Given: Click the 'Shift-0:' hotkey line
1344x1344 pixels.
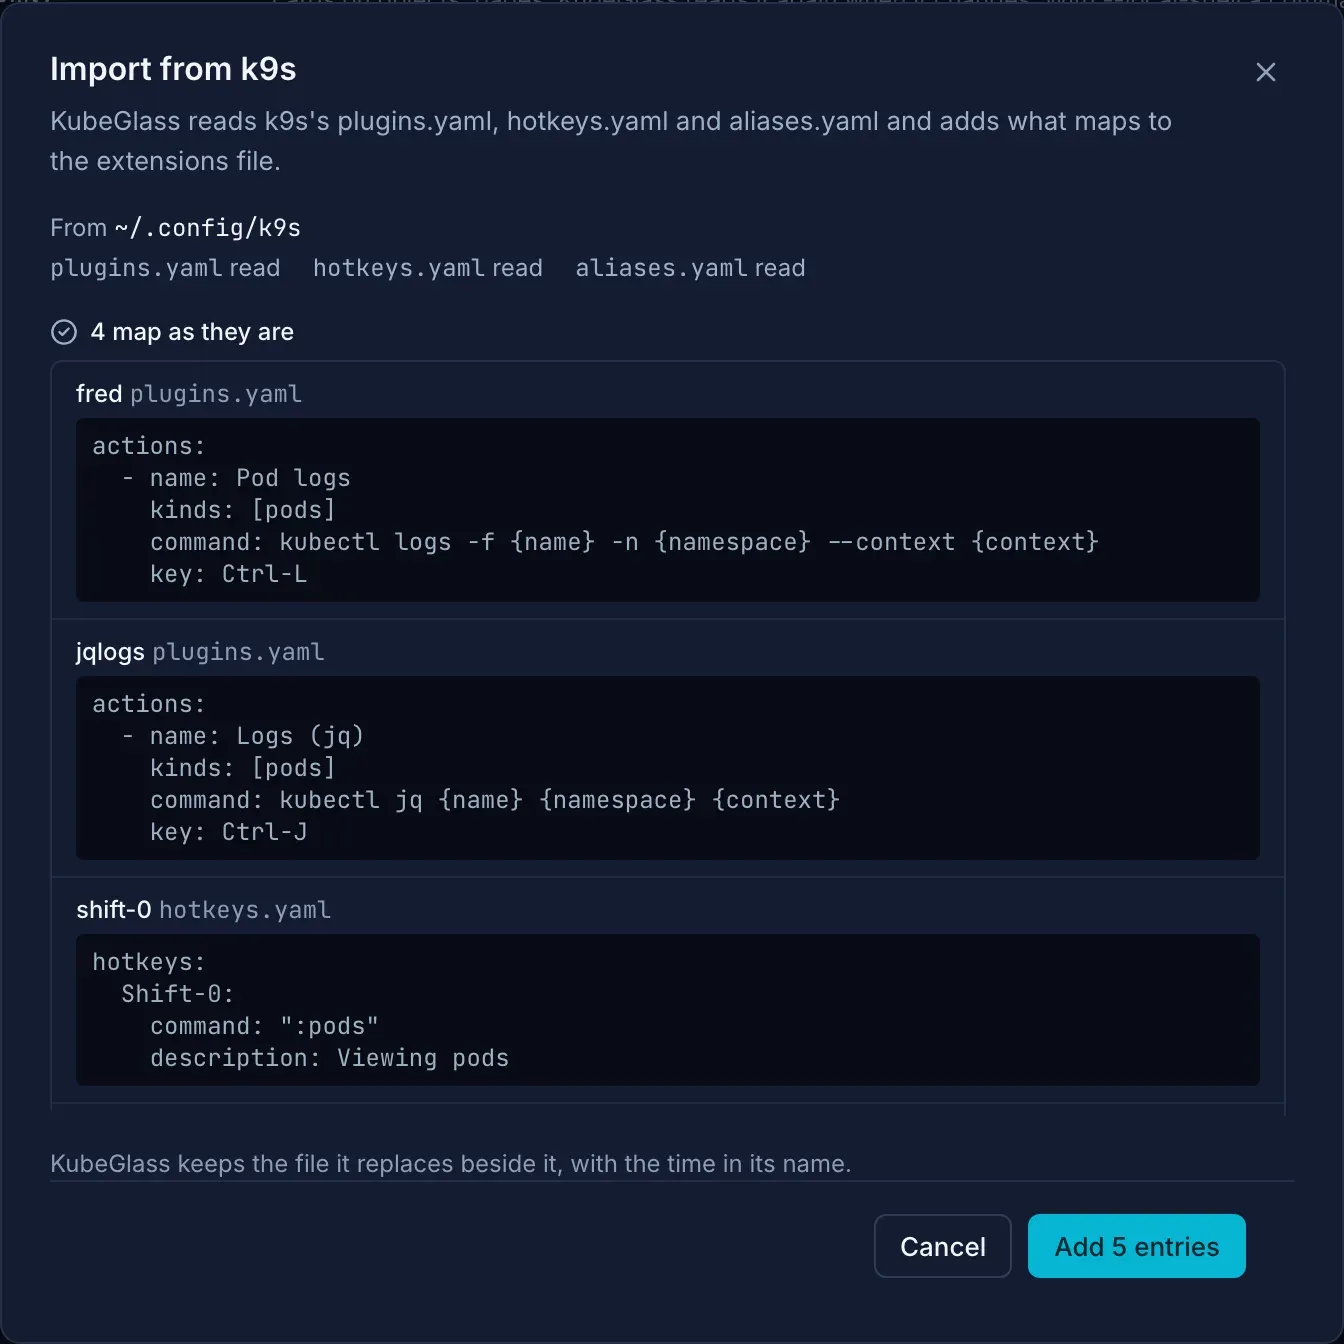Looking at the screenshot, I should pos(177,994).
